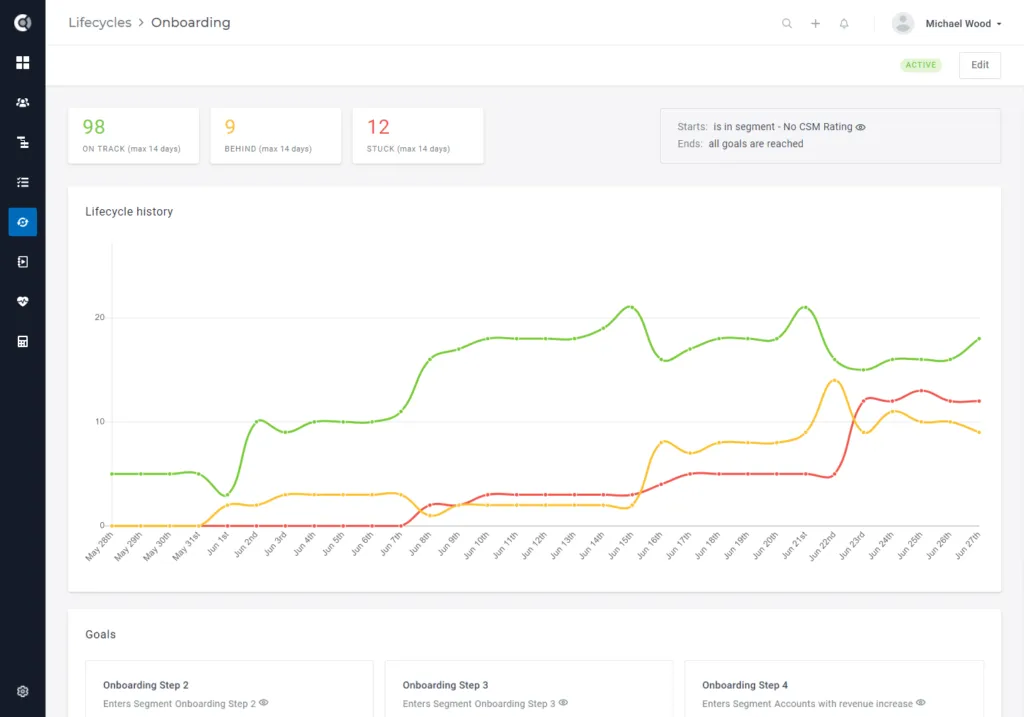Open the heart health icon in sidebar
1024x717 pixels.
click(x=22, y=302)
